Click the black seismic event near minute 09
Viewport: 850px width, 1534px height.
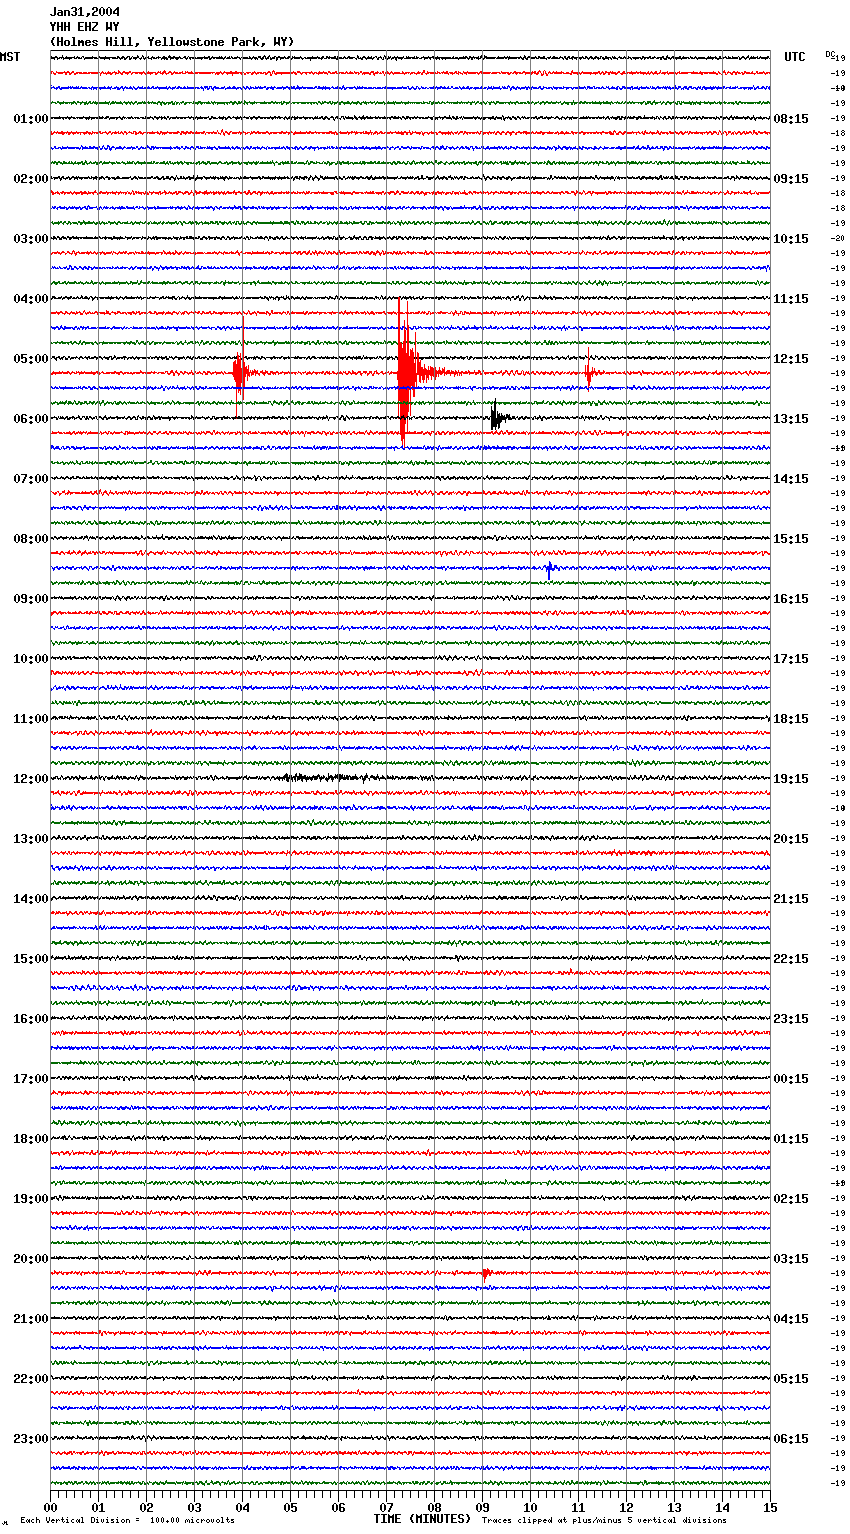click(498, 417)
